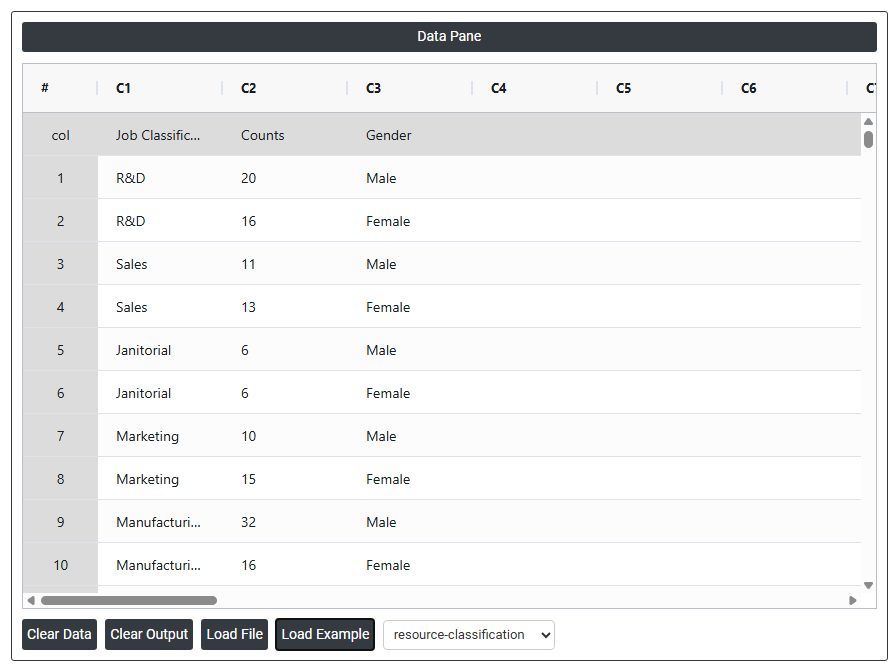895x670 pixels.
Task: Select row number 5 header
Action: coord(60,350)
